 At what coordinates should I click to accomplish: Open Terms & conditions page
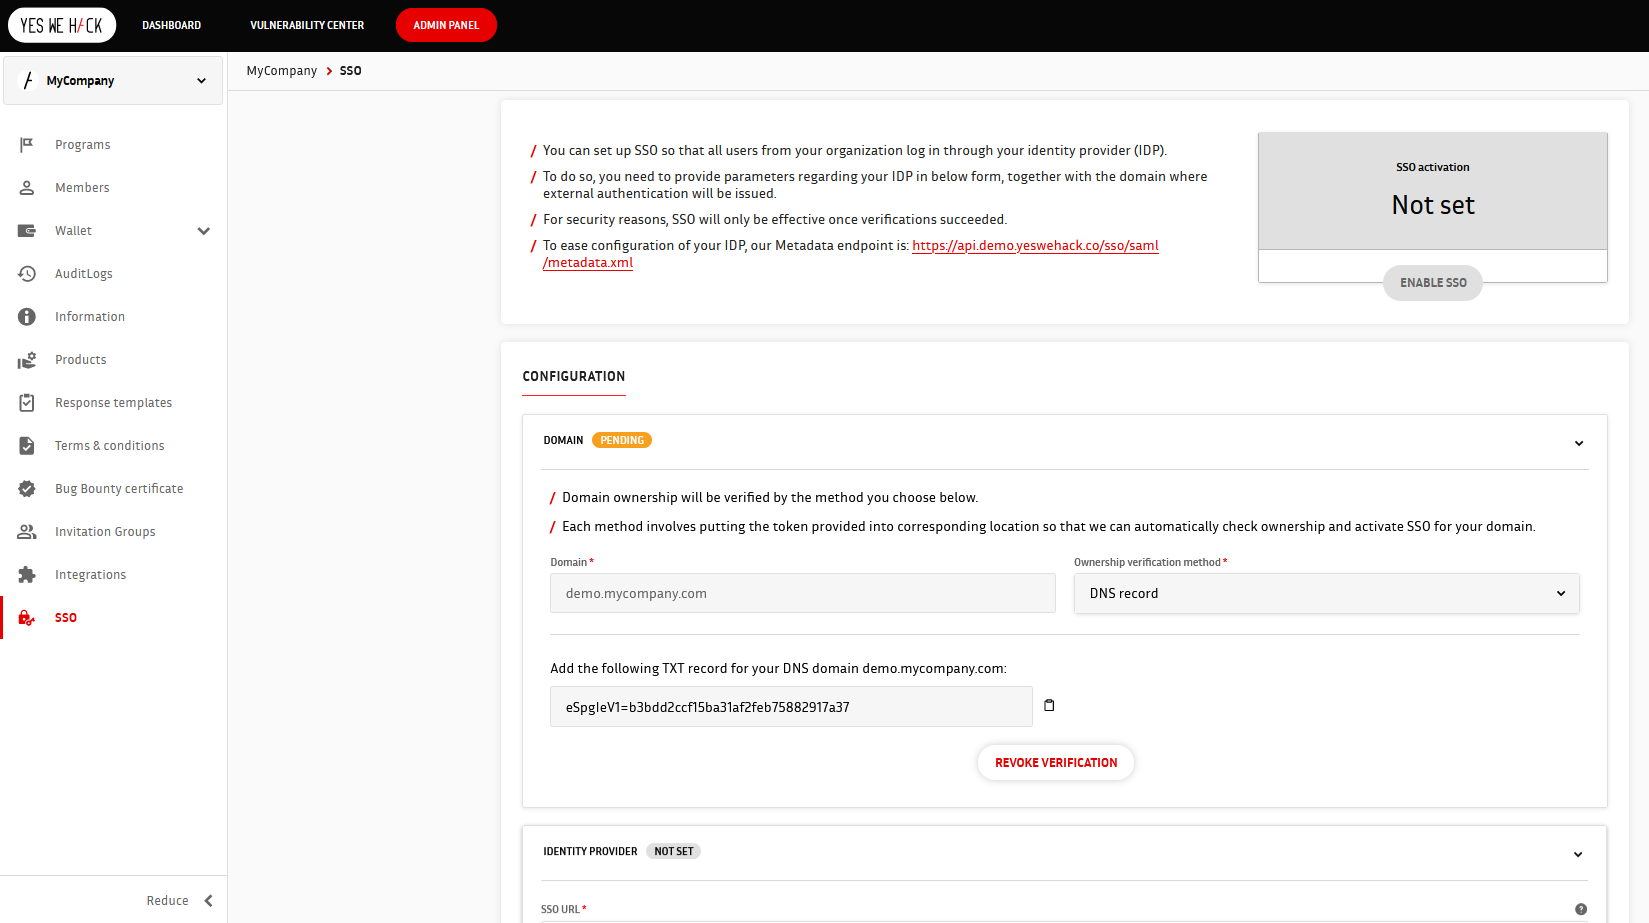click(110, 446)
